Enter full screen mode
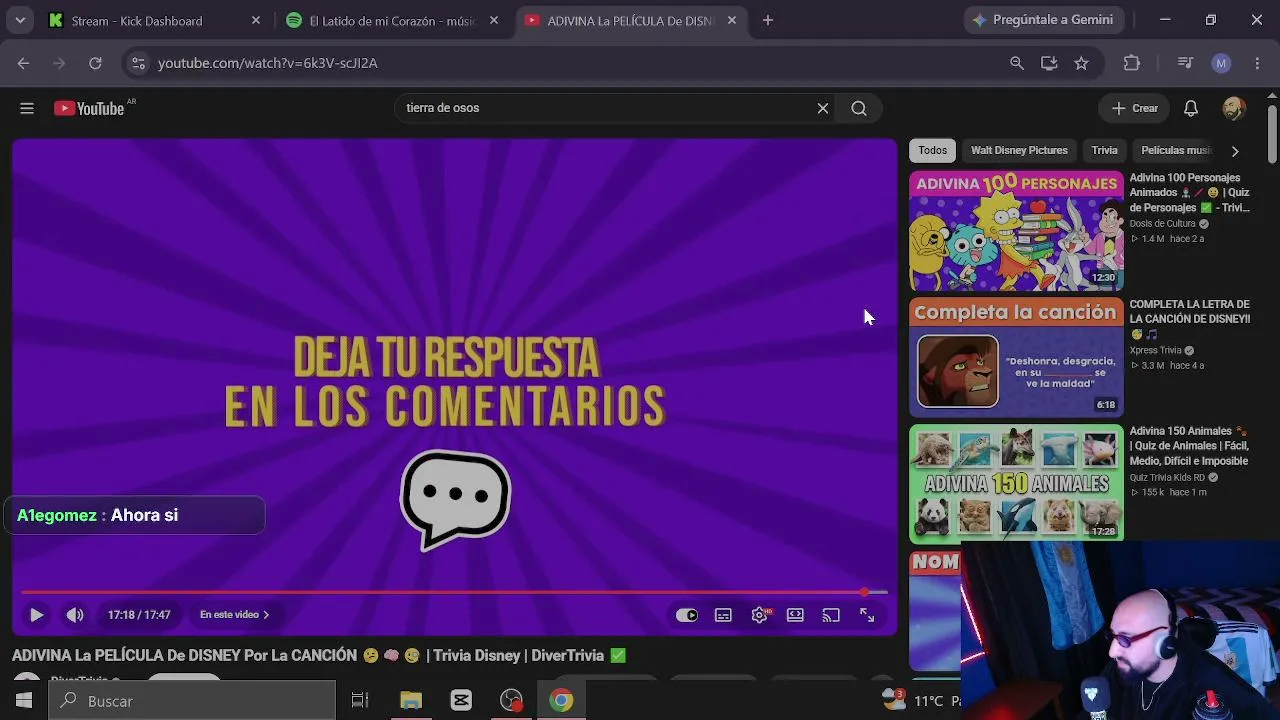 pos(867,615)
